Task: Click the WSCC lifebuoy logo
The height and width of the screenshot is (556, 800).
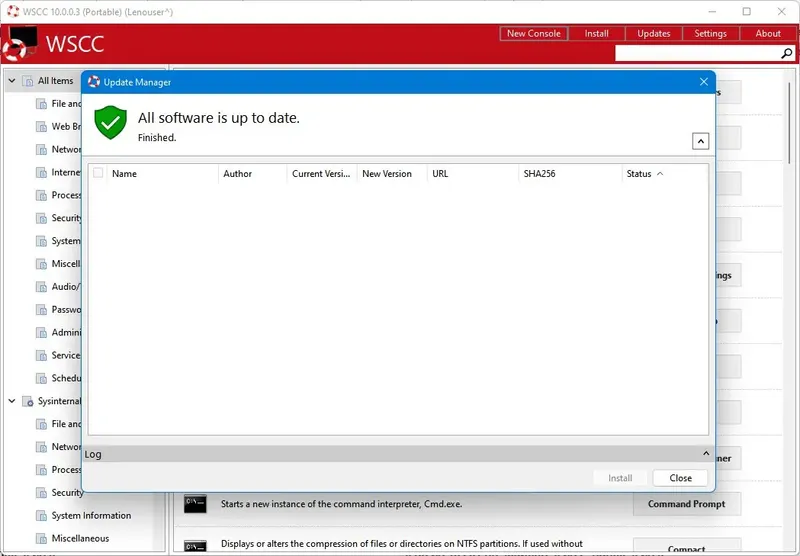Action: point(19,44)
